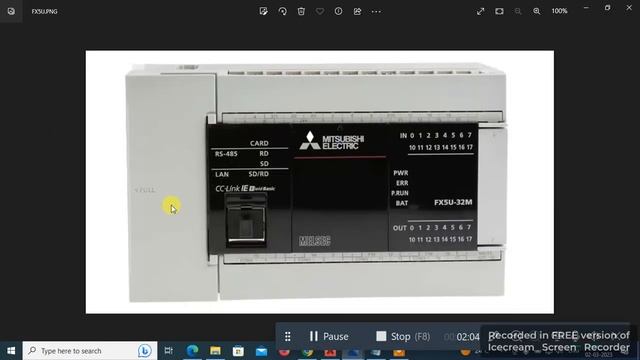The height and width of the screenshot is (360, 640).
Task: Open Mail app from taskbar
Action: point(261,351)
